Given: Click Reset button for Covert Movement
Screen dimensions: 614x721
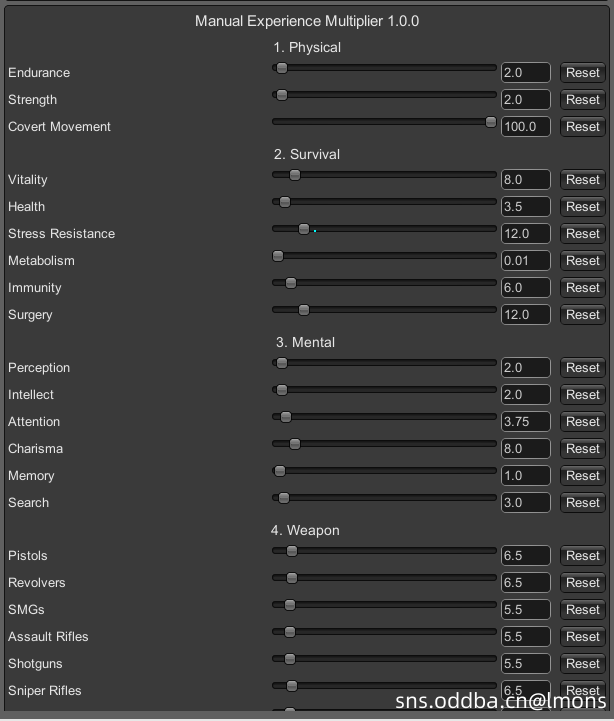Looking at the screenshot, I should click(x=582, y=127).
